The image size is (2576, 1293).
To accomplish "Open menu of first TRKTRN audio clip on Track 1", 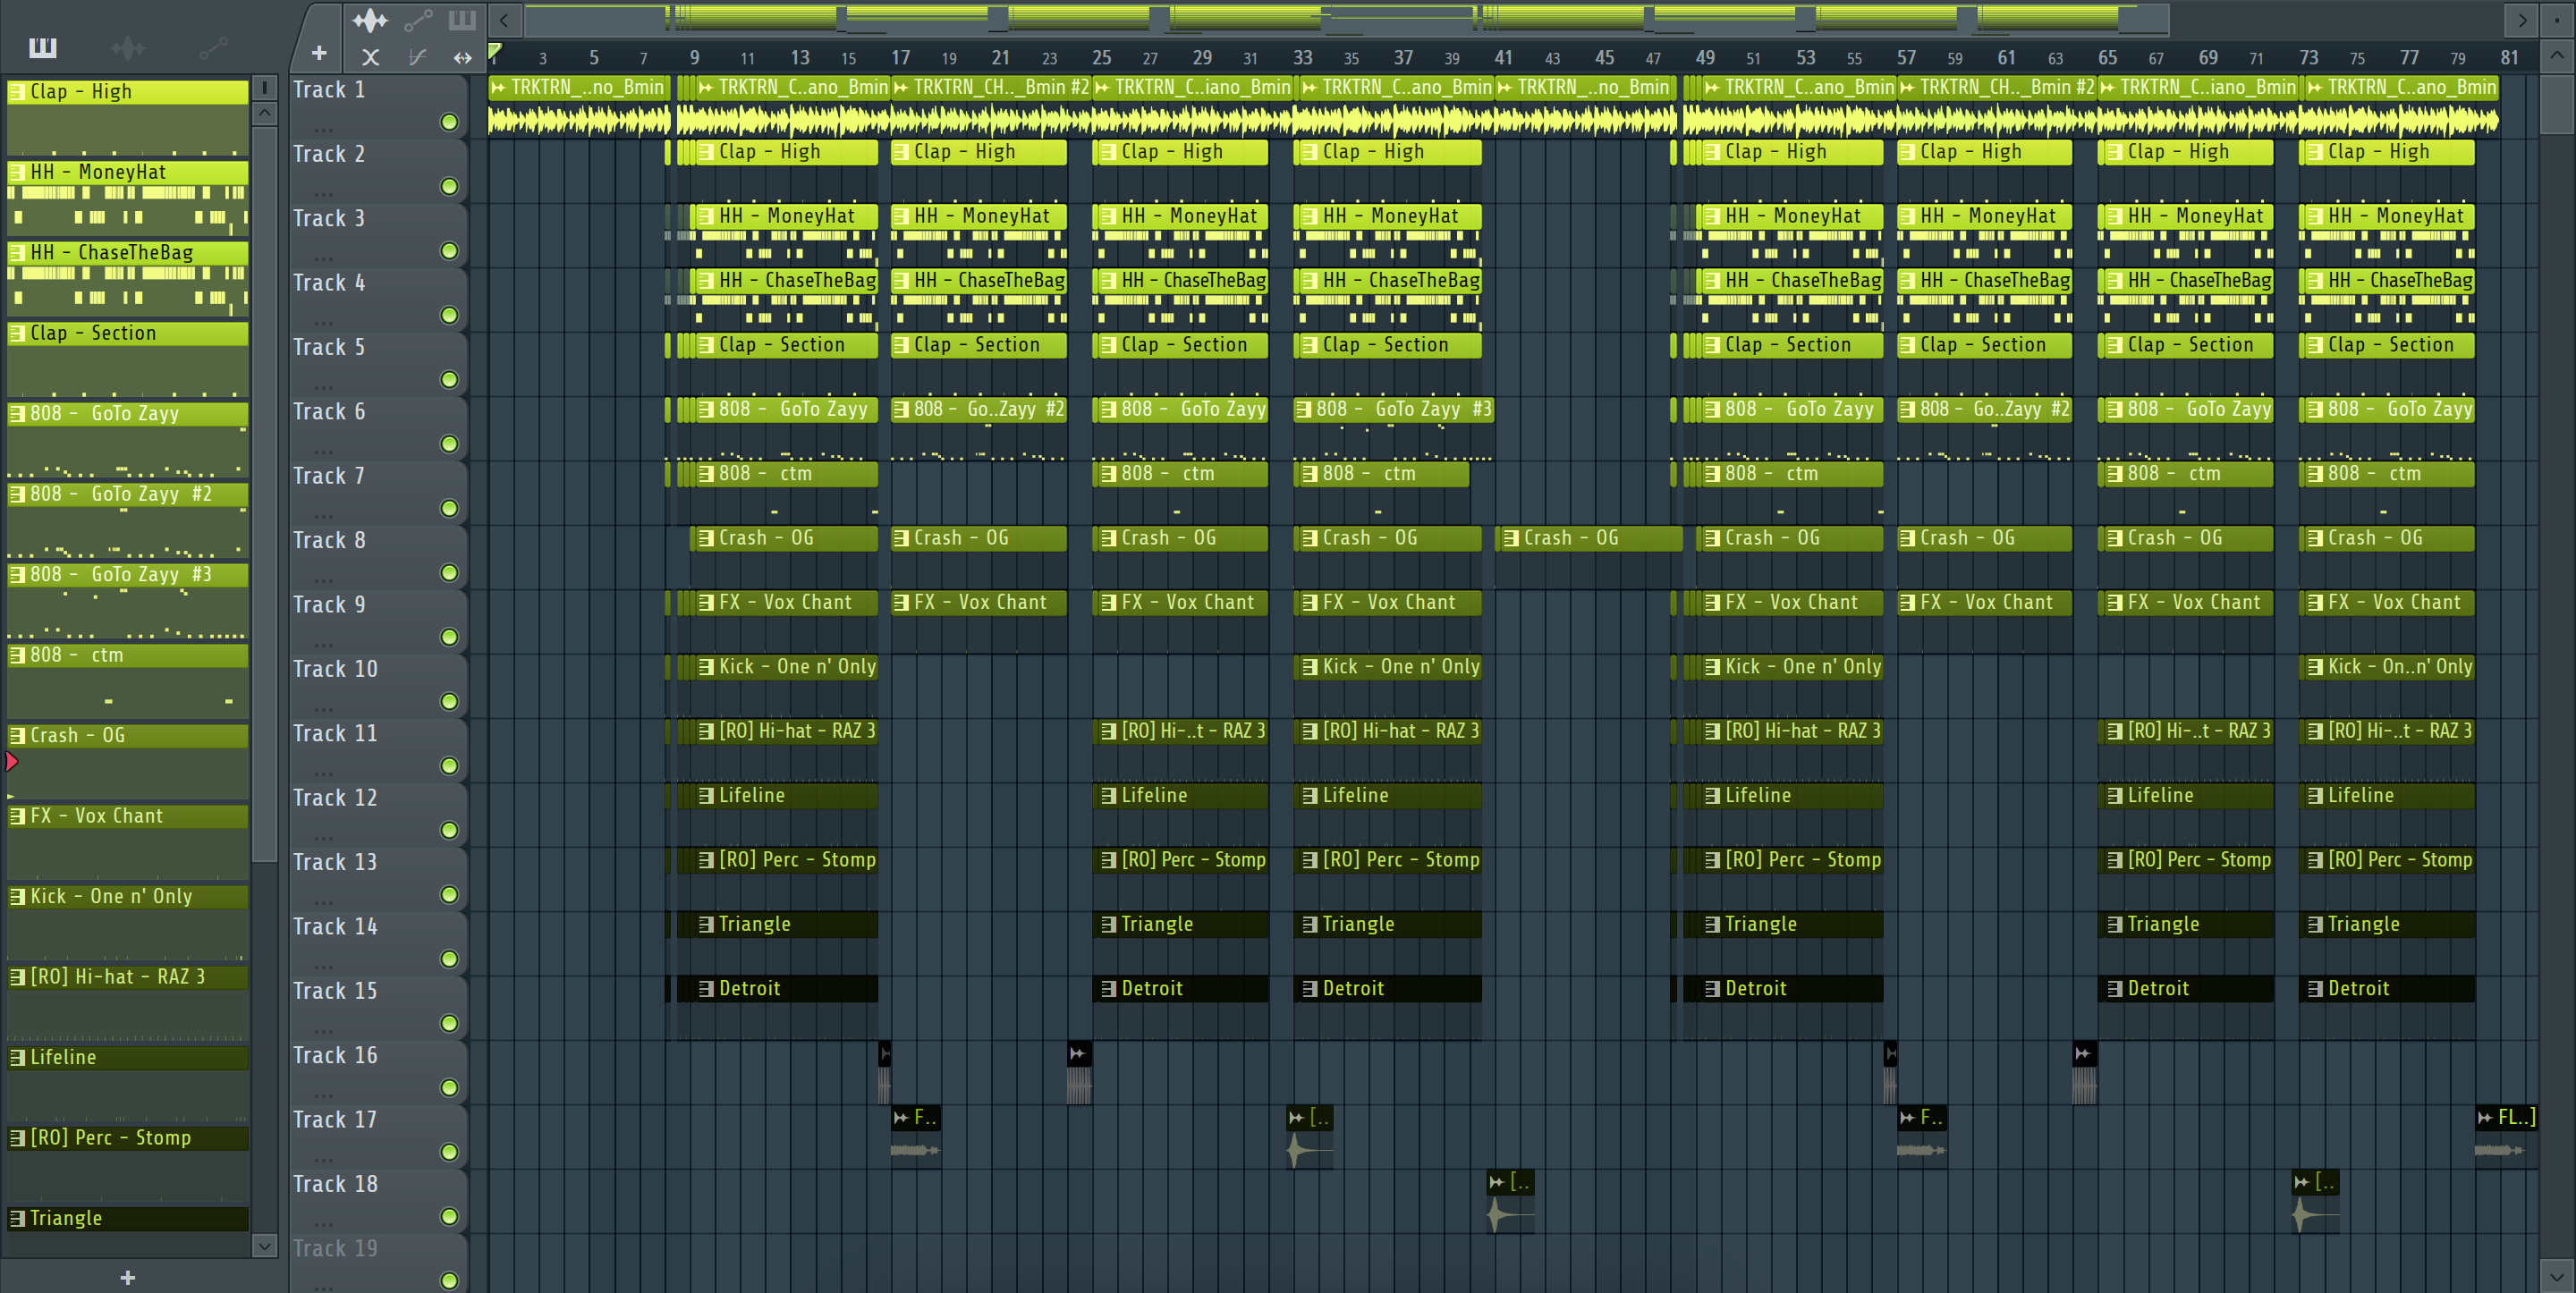I will [x=498, y=88].
